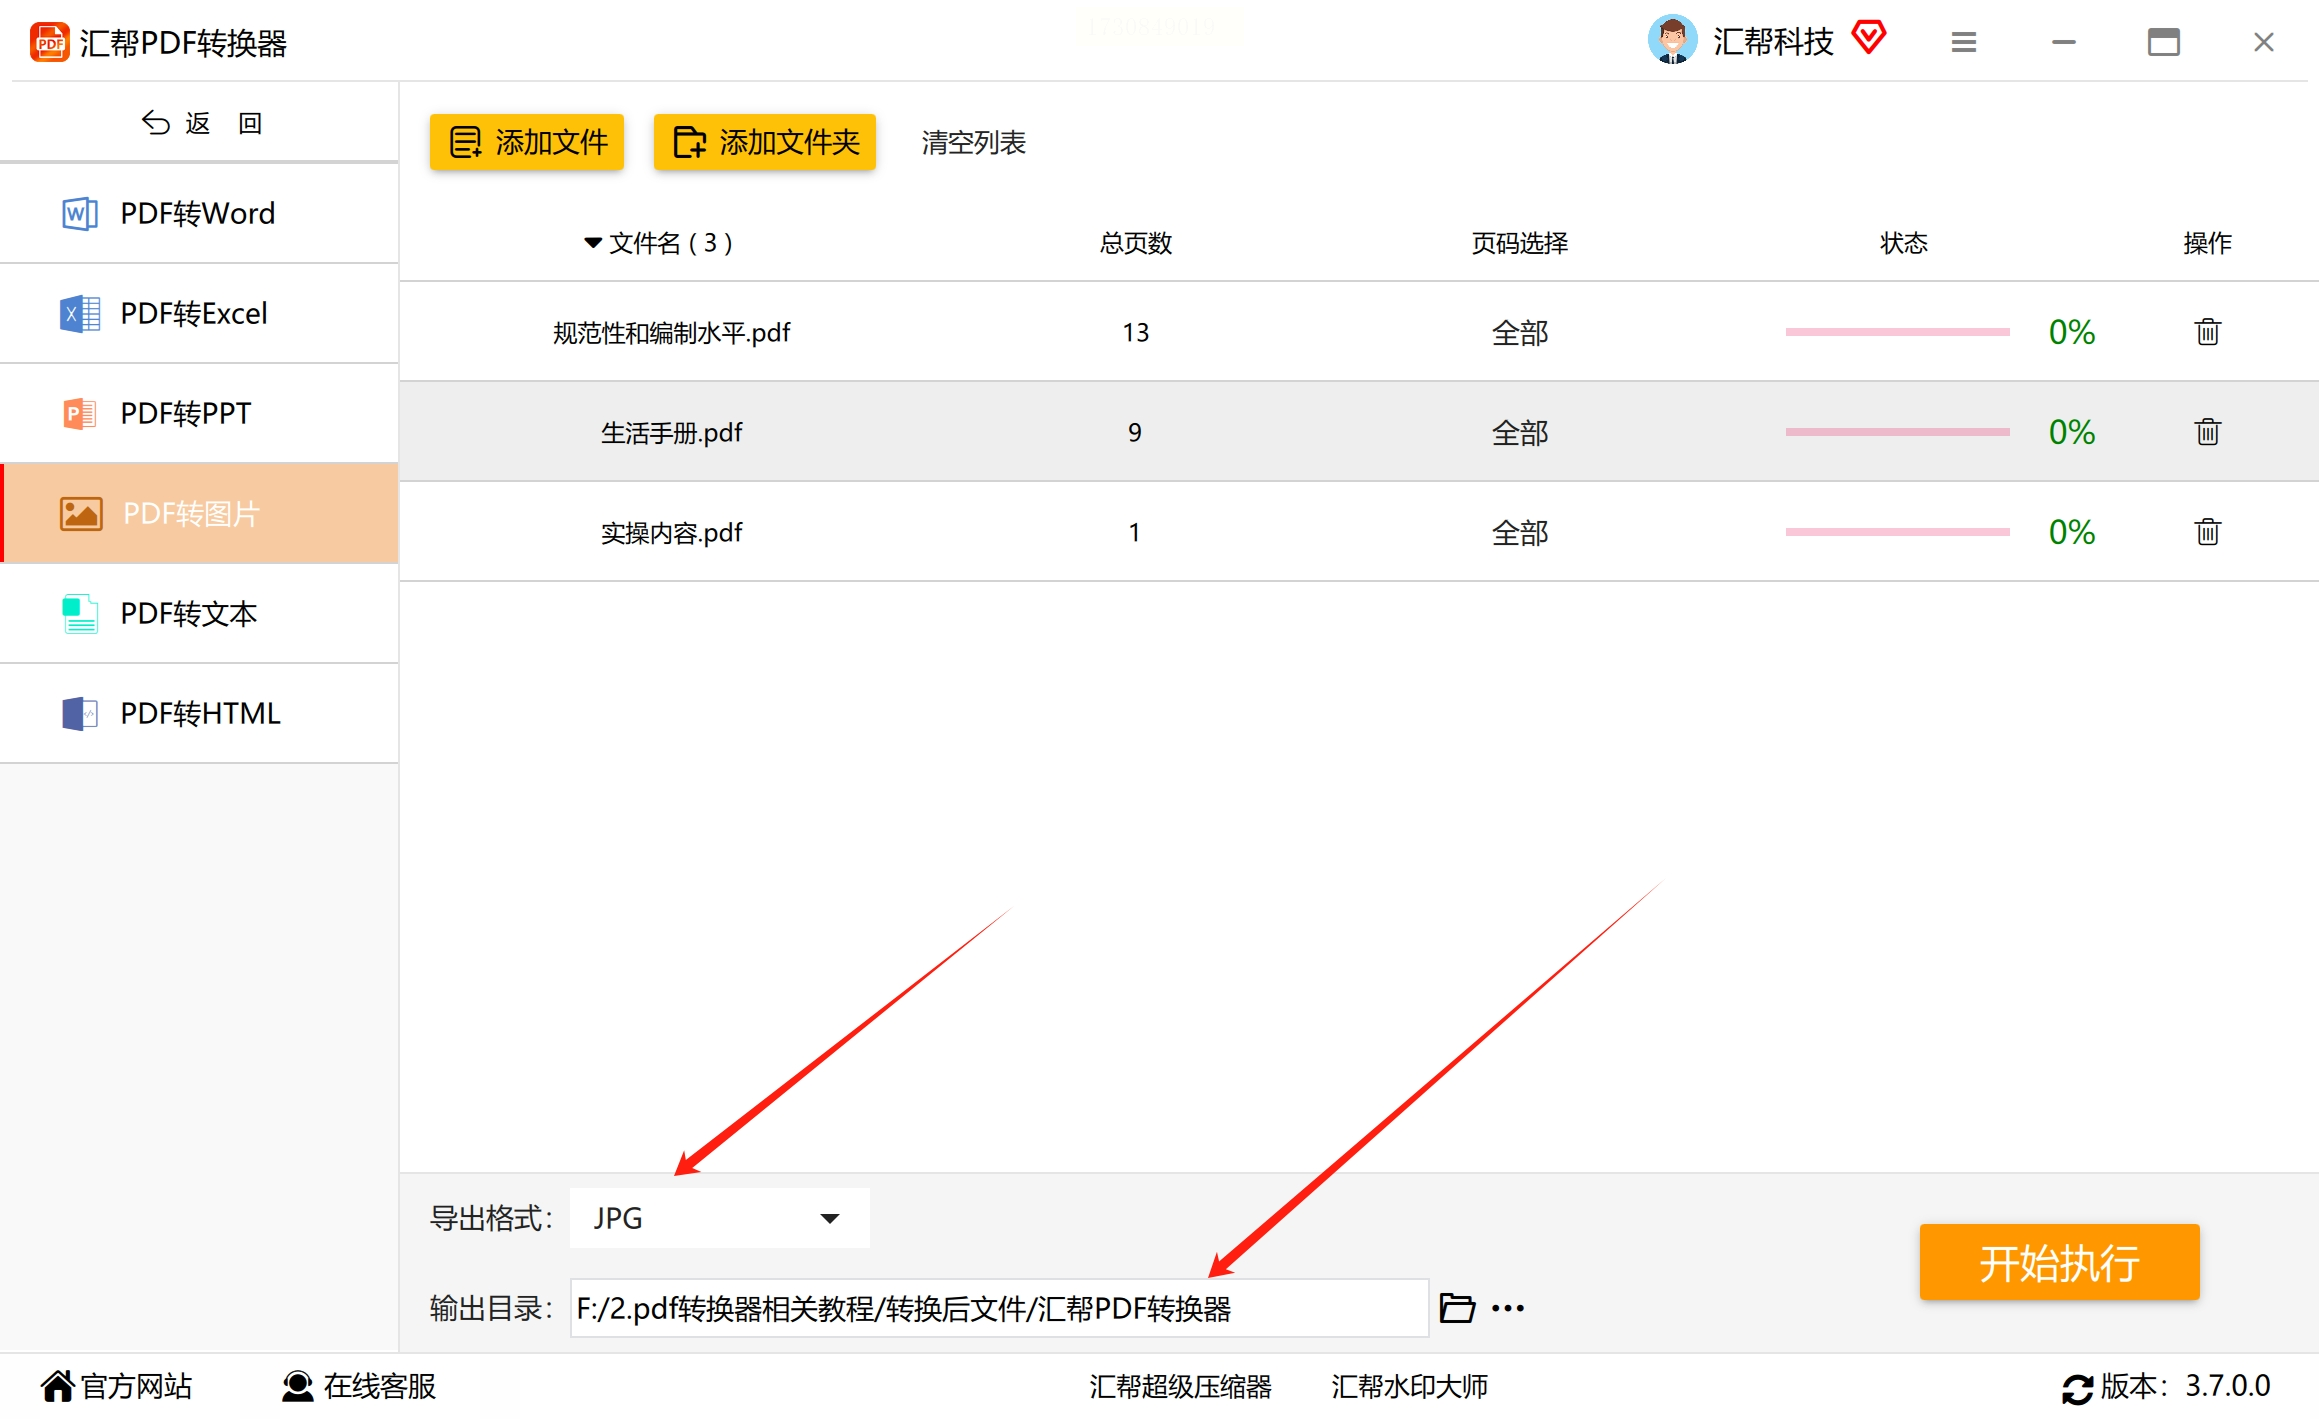The height and width of the screenshot is (1419, 2319).
Task: Click progress bar of 生活手册.pdf
Action: click(x=1898, y=431)
